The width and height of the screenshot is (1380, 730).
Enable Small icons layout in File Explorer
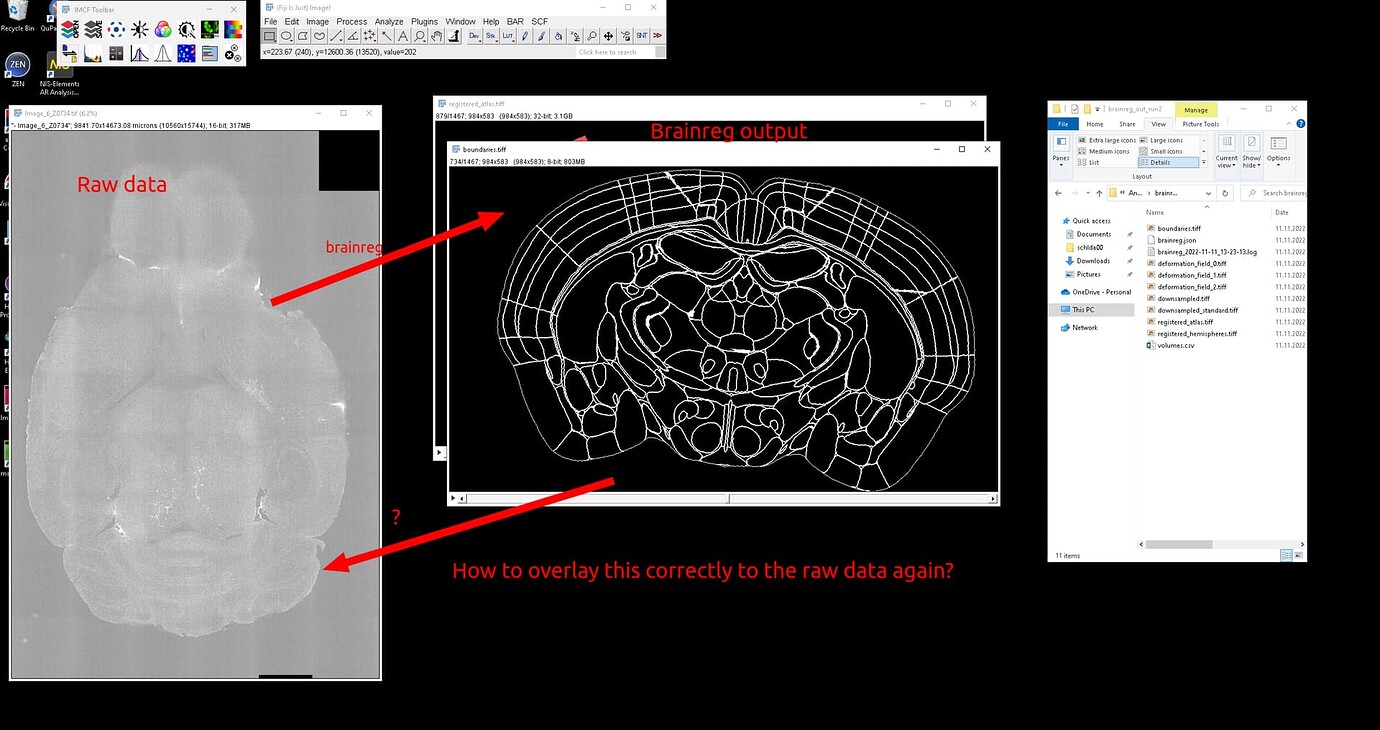pos(1167,151)
